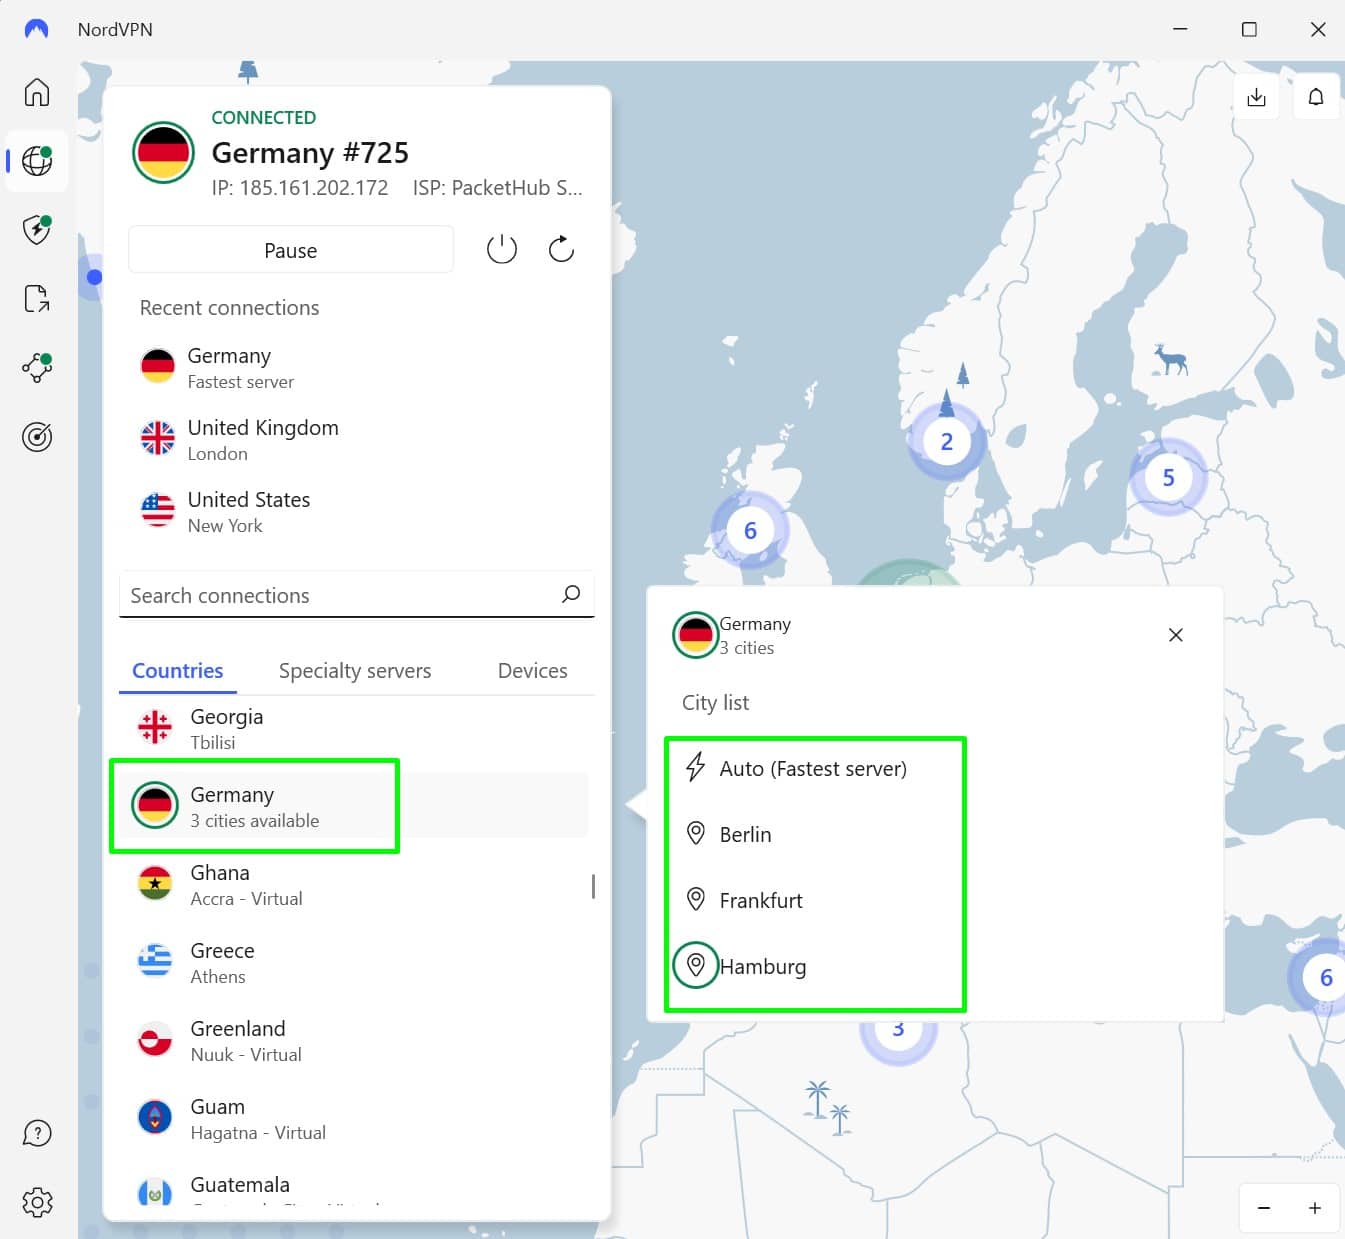Switch to the Specialty servers tab
The height and width of the screenshot is (1239, 1345).
pos(355,671)
